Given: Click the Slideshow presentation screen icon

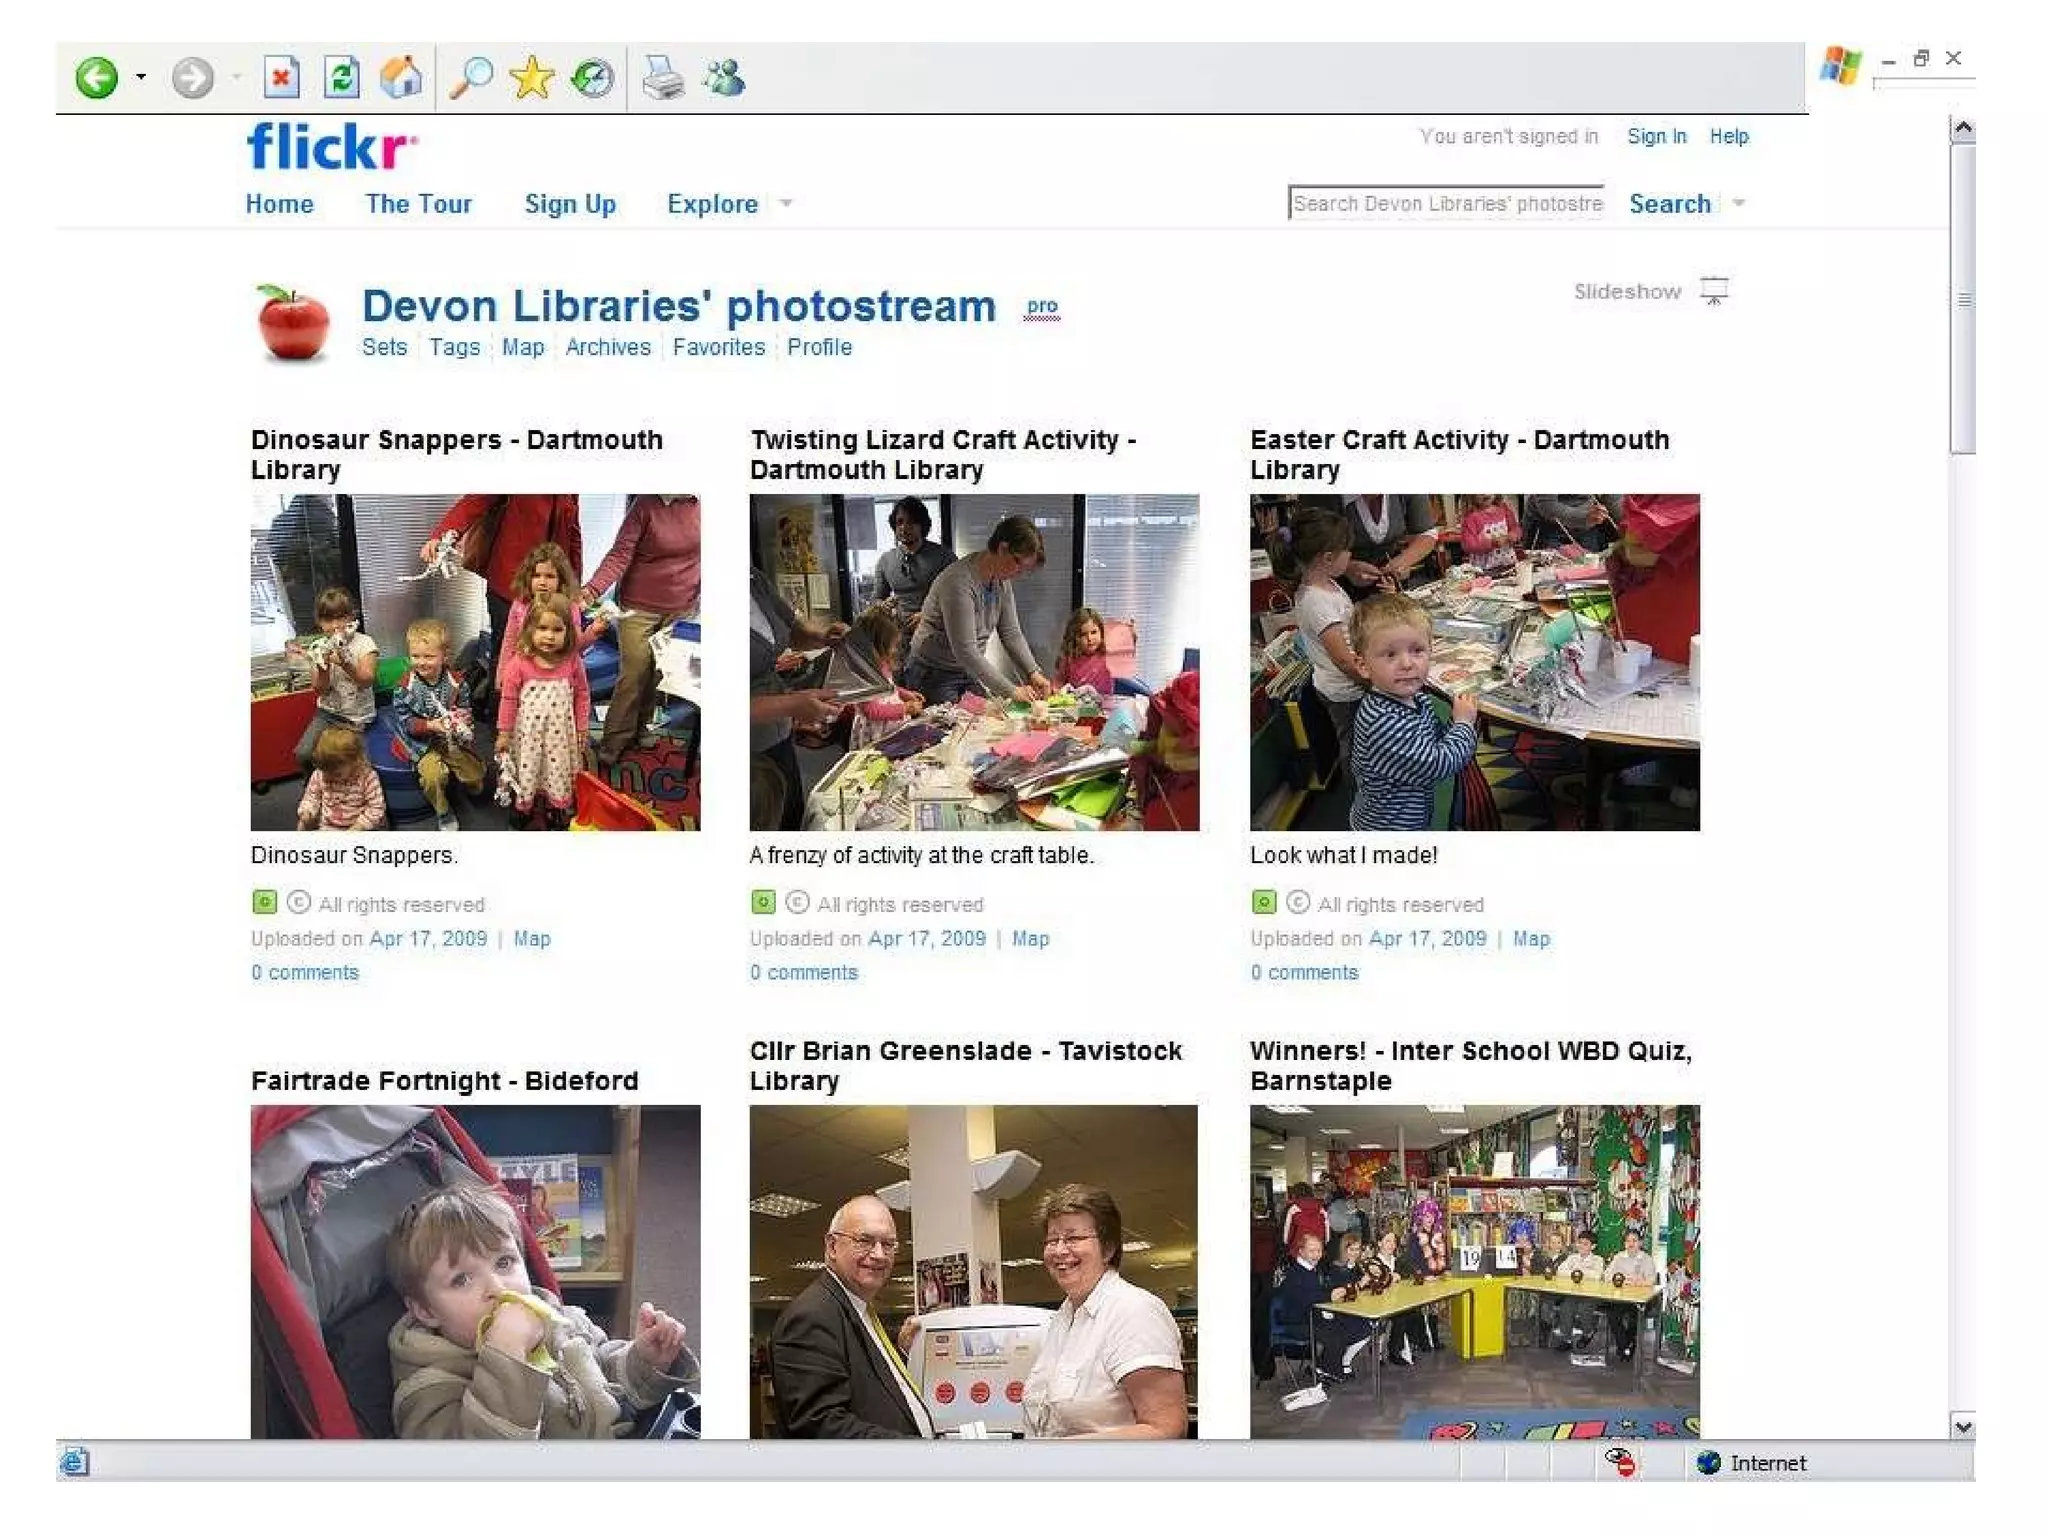Looking at the screenshot, I should click(1714, 291).
